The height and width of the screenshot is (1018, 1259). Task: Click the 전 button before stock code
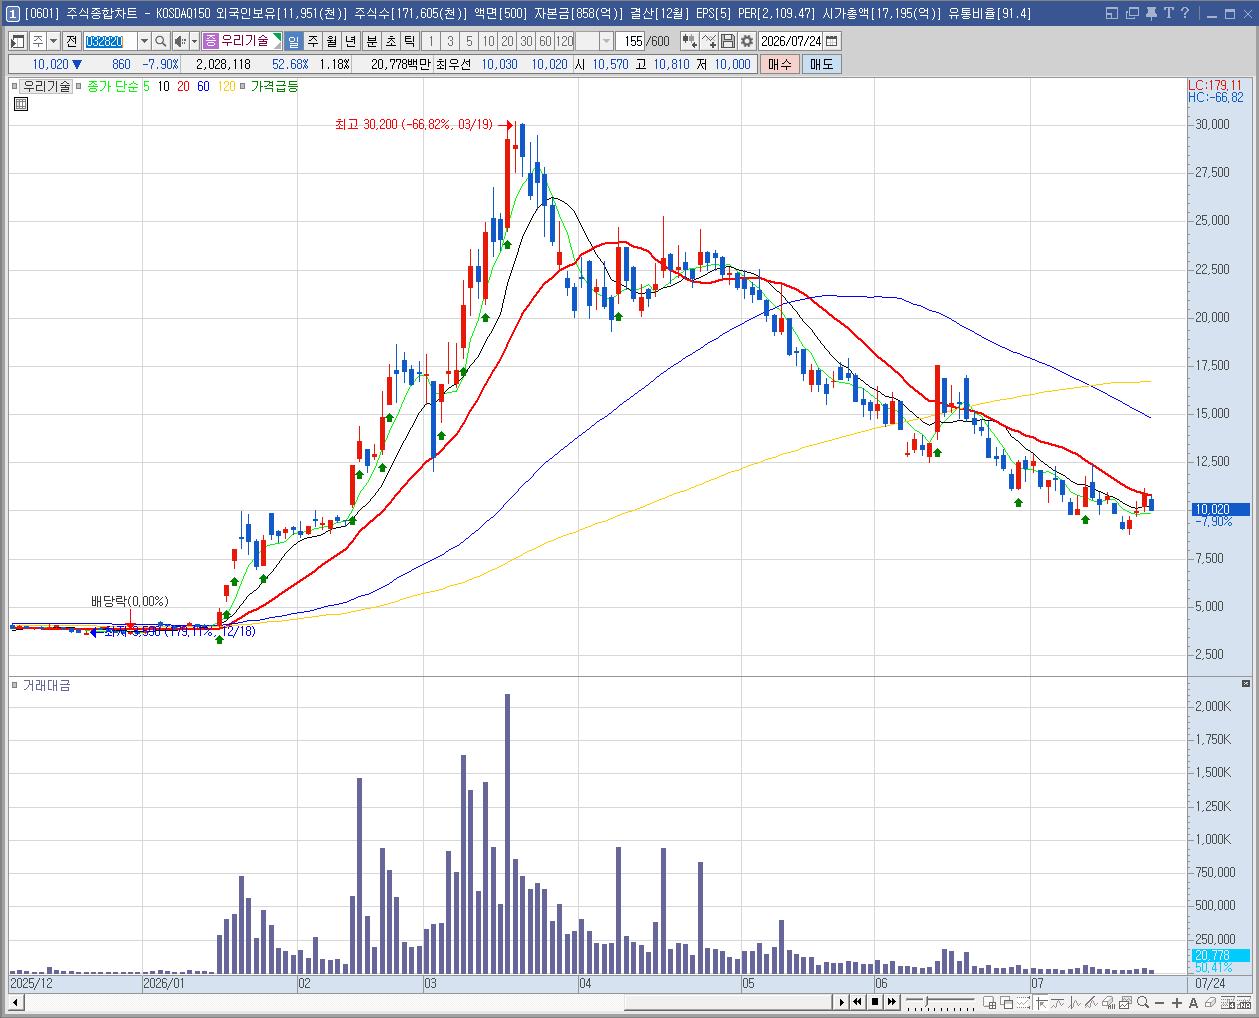coord(71,41)
